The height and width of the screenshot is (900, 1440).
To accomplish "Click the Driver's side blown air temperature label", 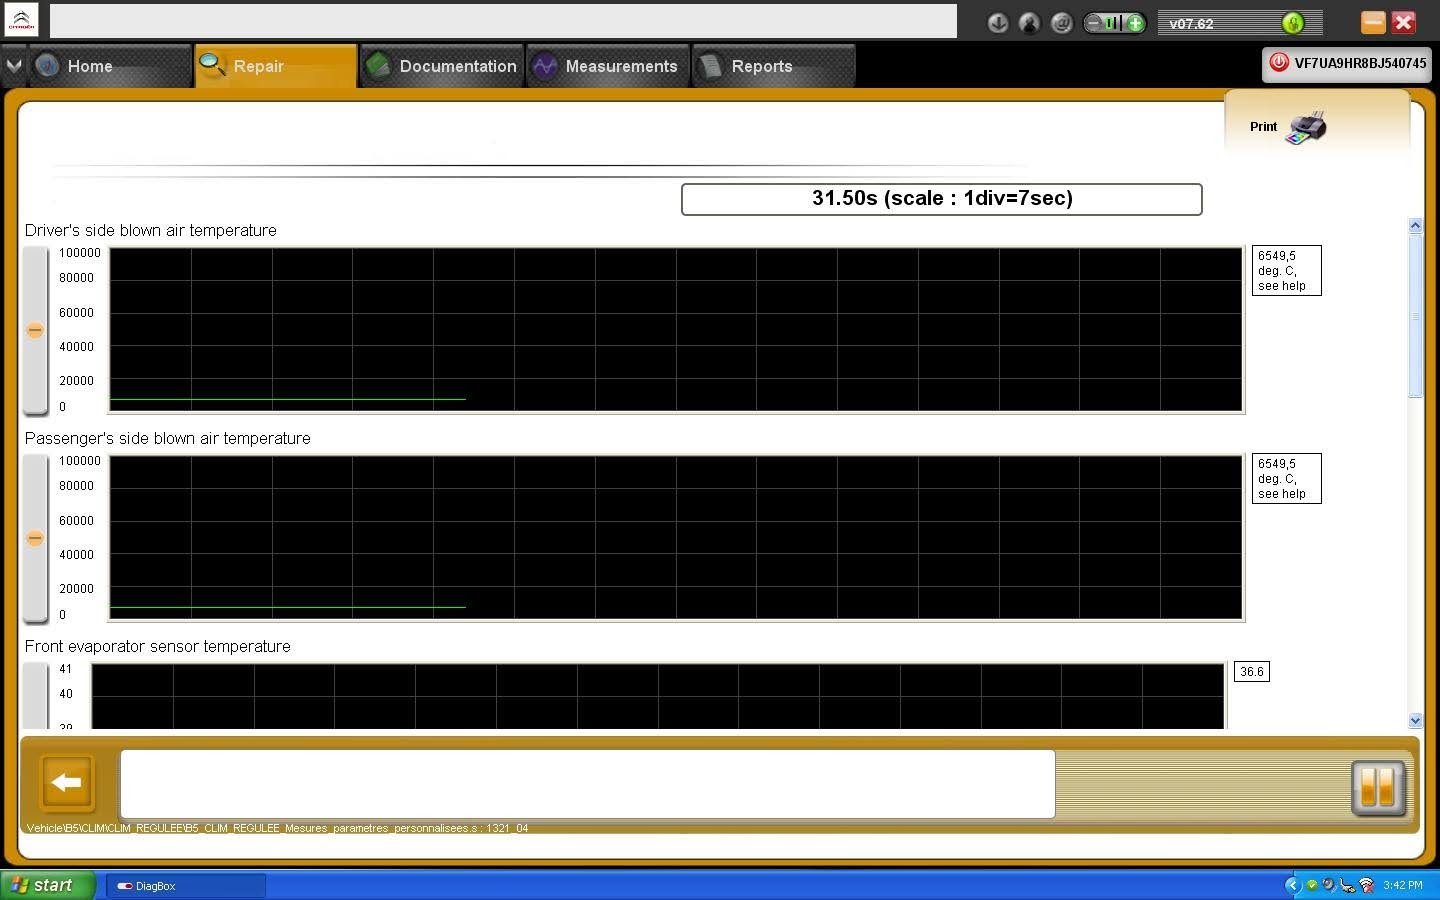I will click(x=151, y=230).
